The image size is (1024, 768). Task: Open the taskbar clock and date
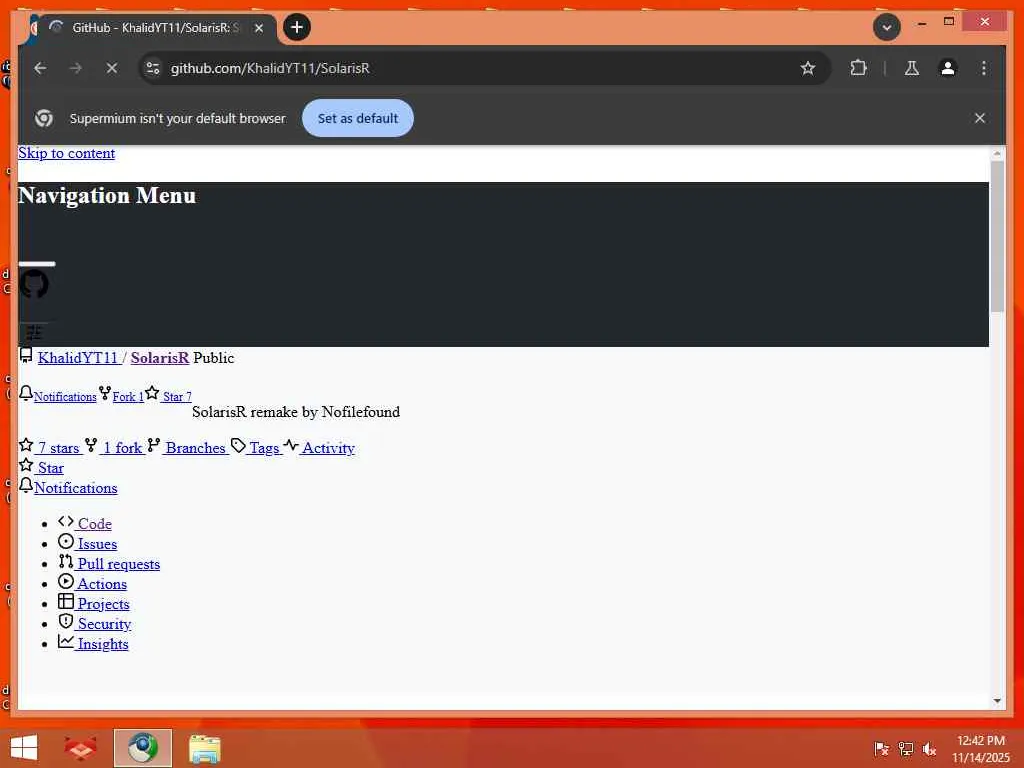(x=980, y=749)
